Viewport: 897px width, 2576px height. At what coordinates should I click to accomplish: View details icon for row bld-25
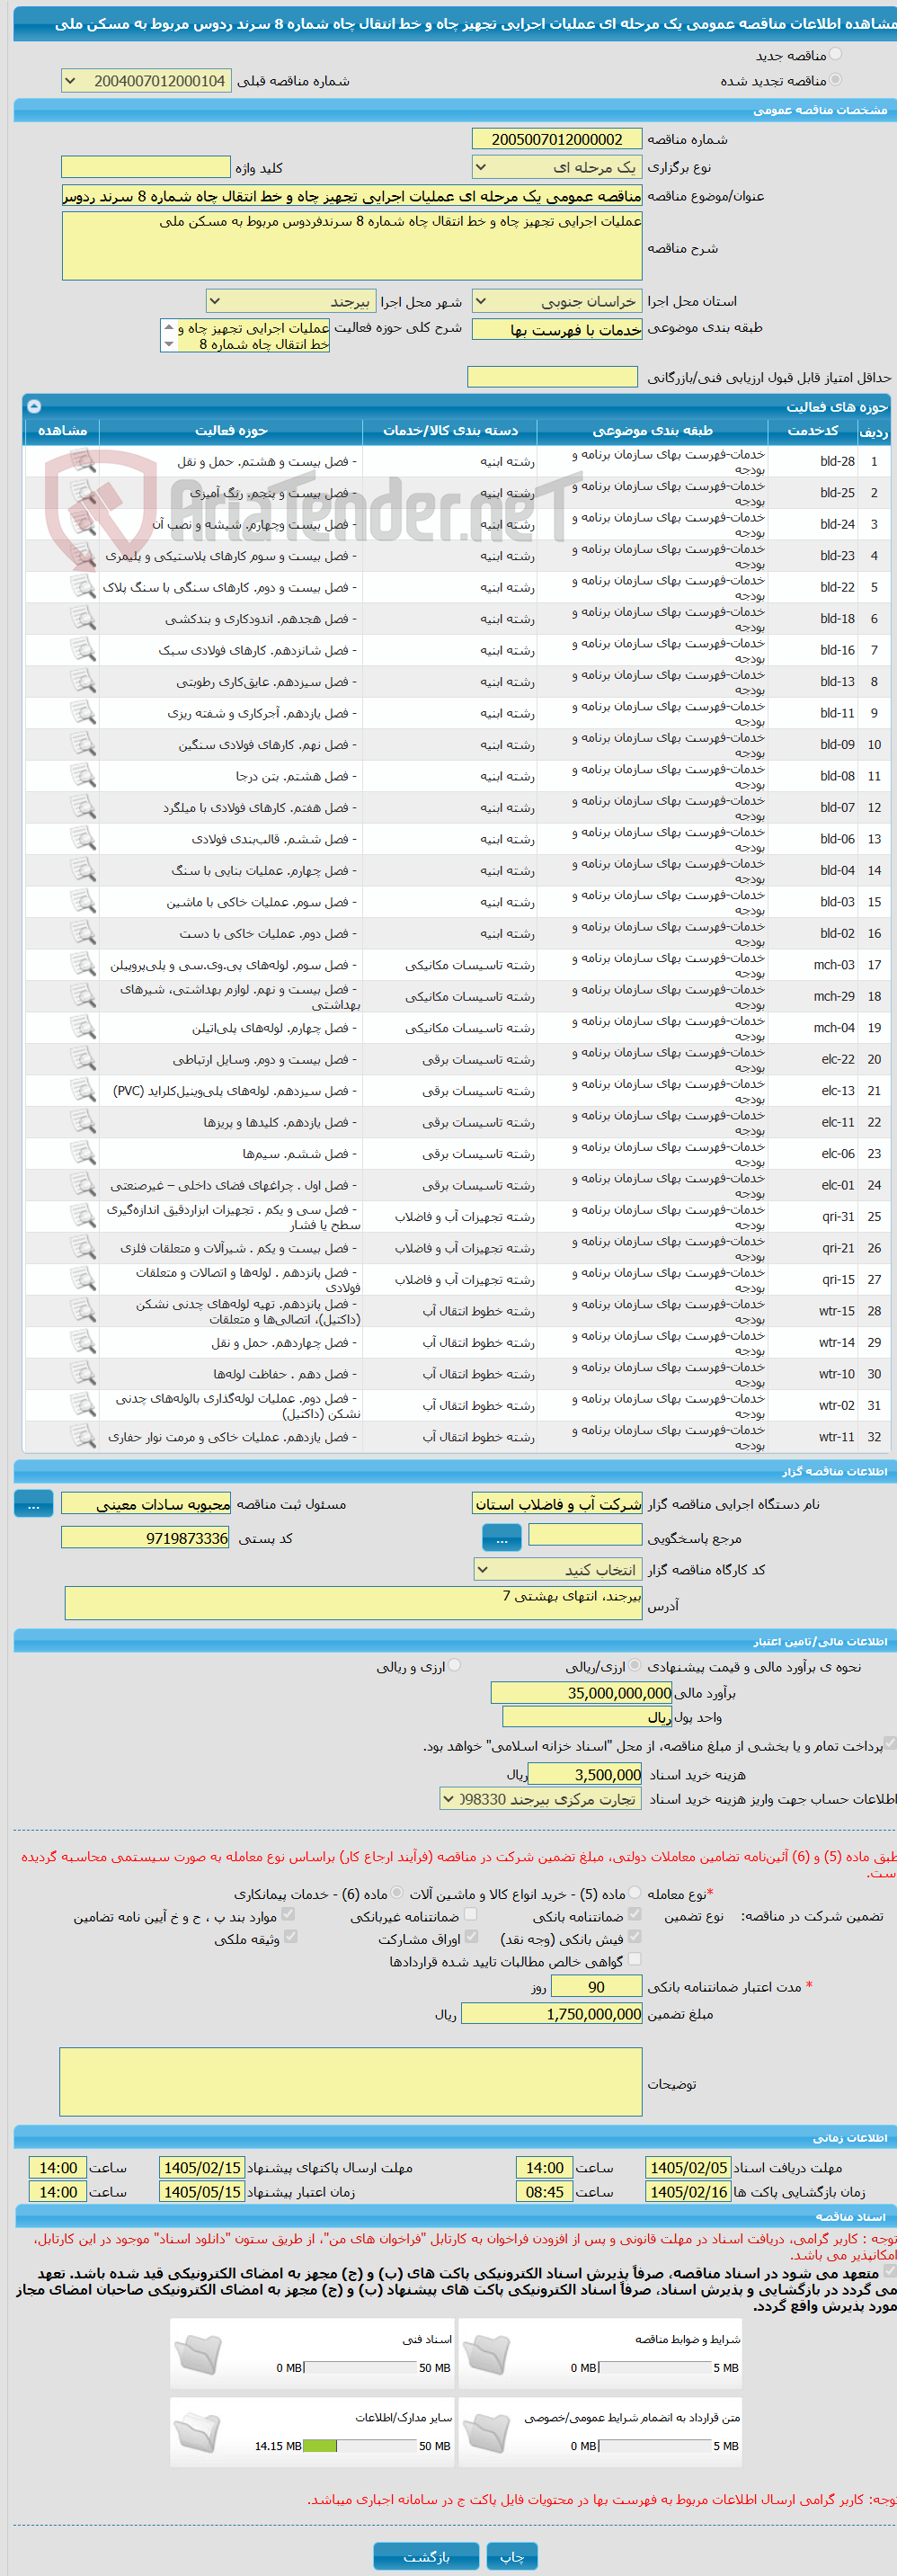pos(83,493)
